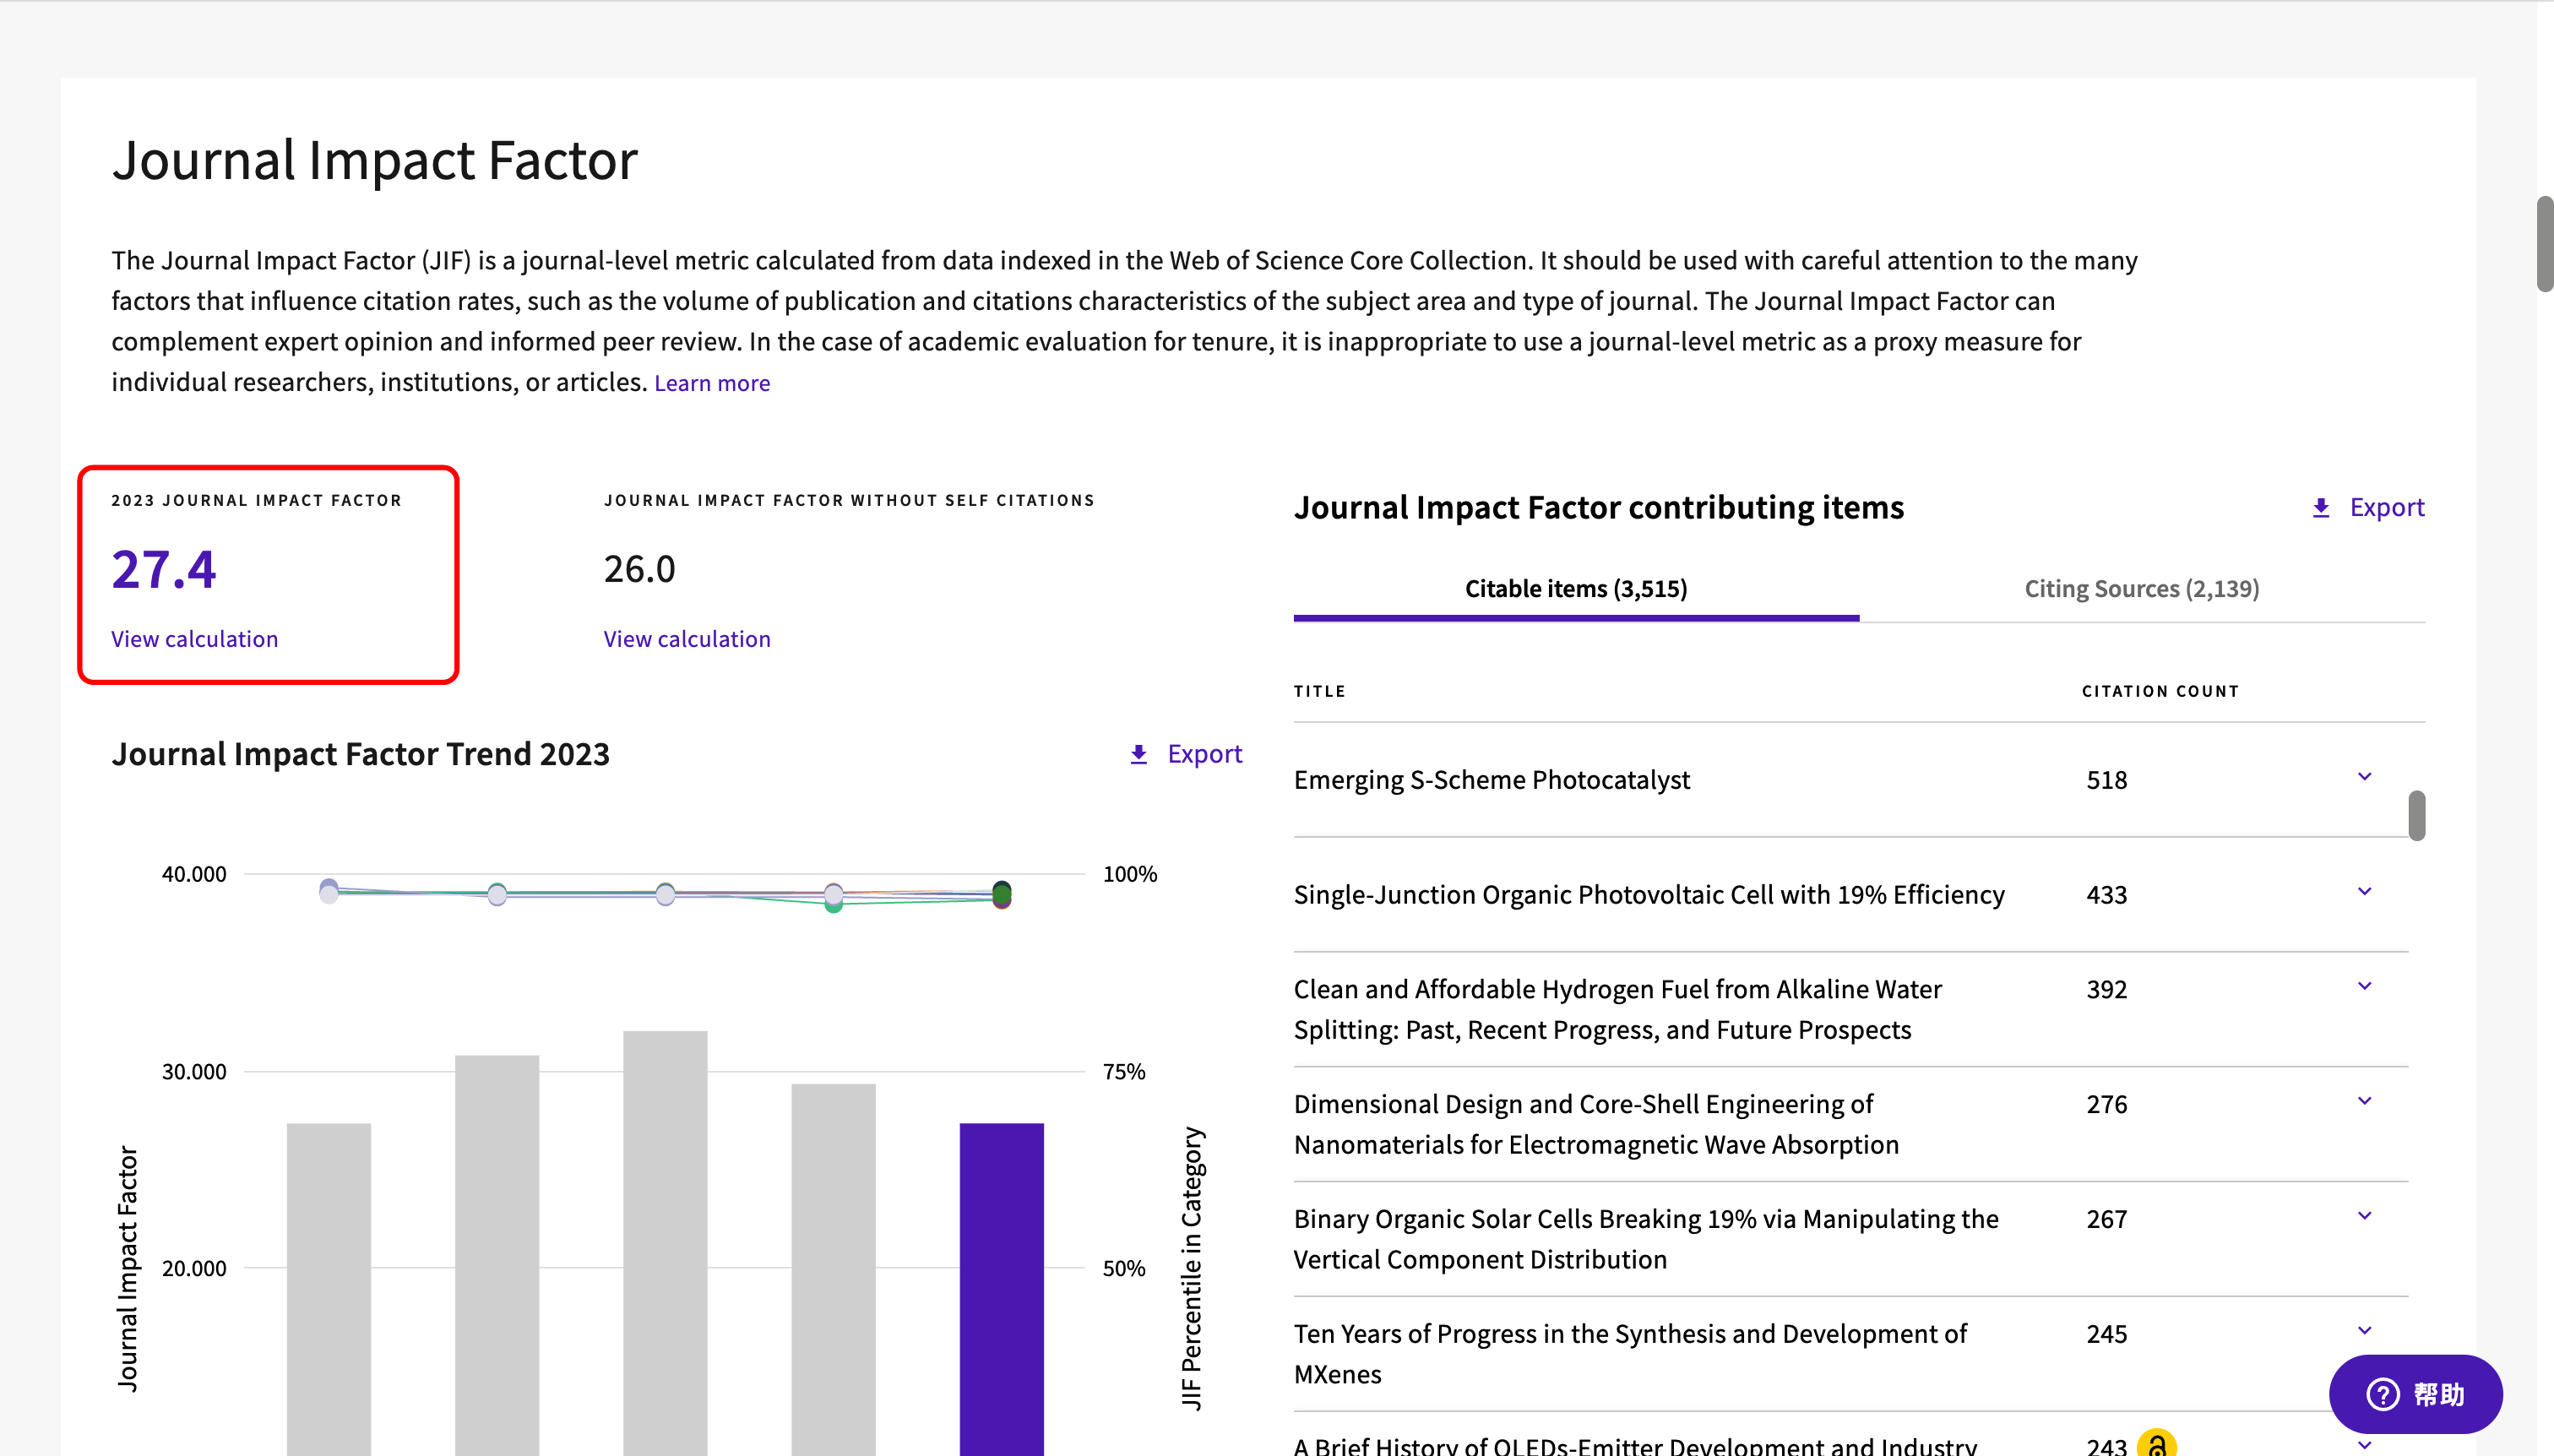Viewport: 2554px width, 1456px height.
Task: Expand the Ten Years of Progress MXenes row
Action: click(2364, 1332)
